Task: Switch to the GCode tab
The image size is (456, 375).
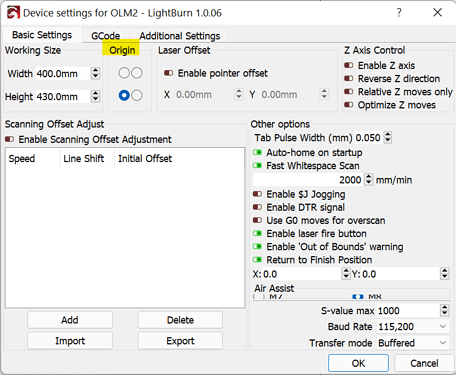Action: pos(106,36)
